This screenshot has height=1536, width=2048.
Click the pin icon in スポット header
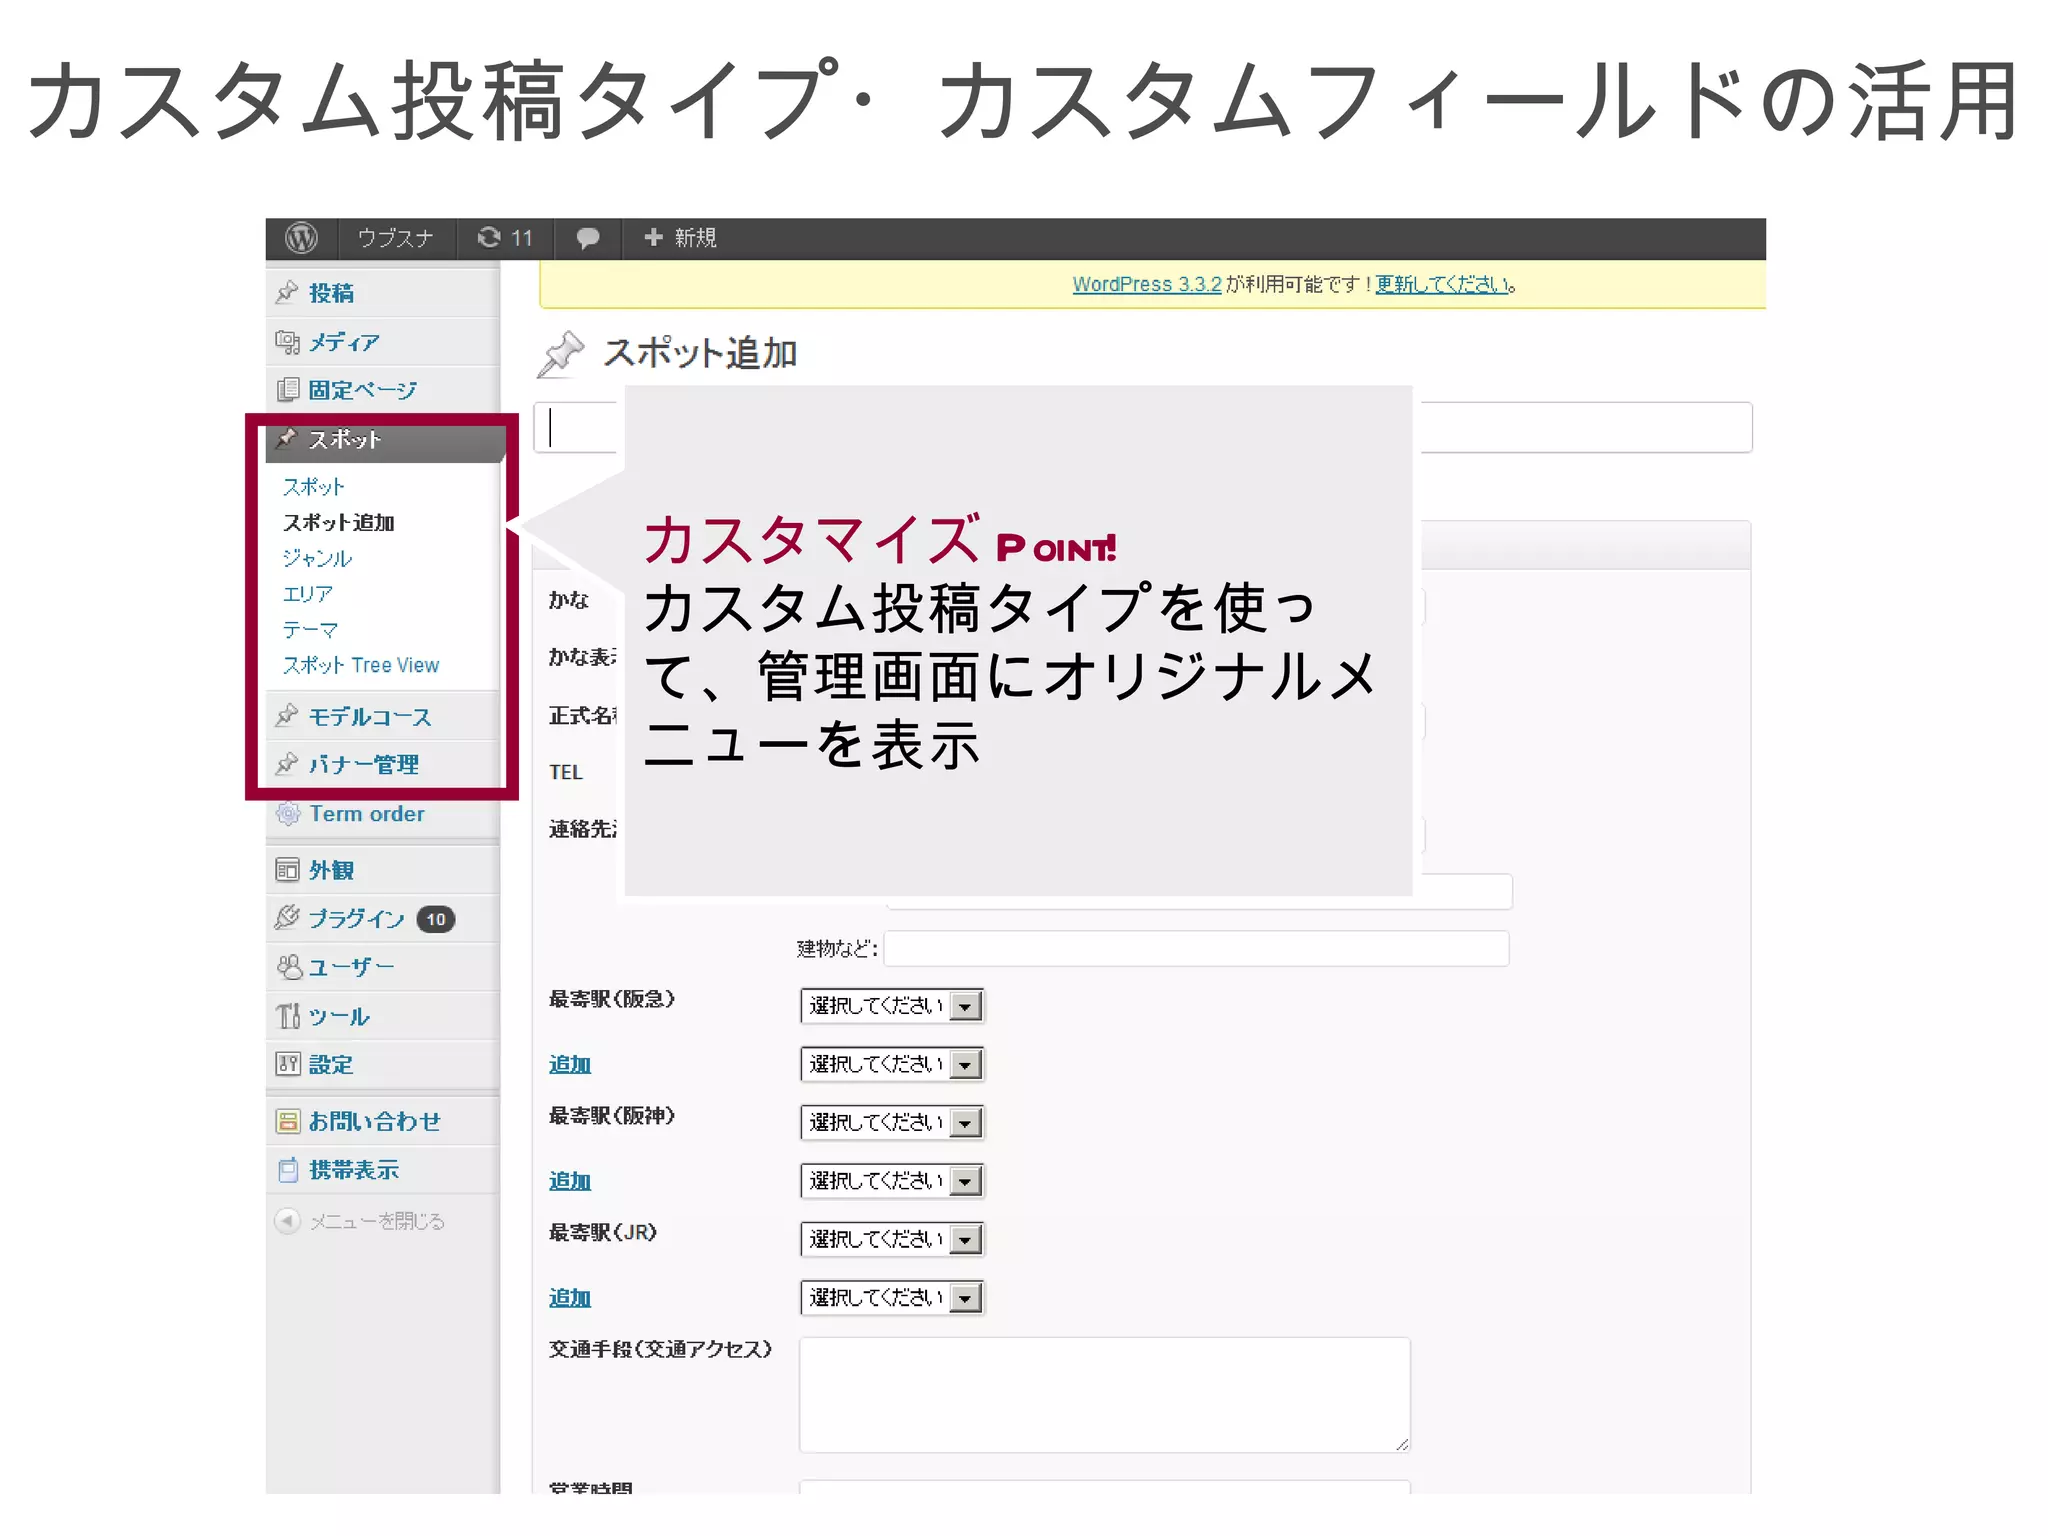[287, 438]
